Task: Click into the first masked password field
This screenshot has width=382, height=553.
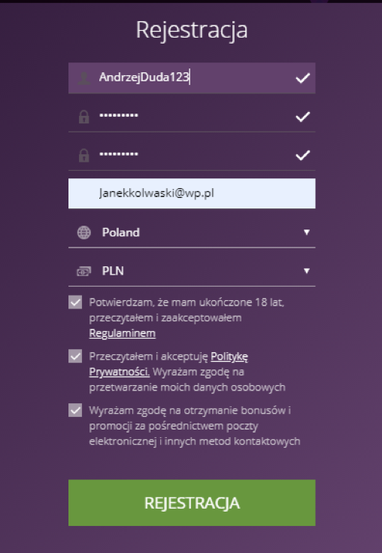Action: 192,116
